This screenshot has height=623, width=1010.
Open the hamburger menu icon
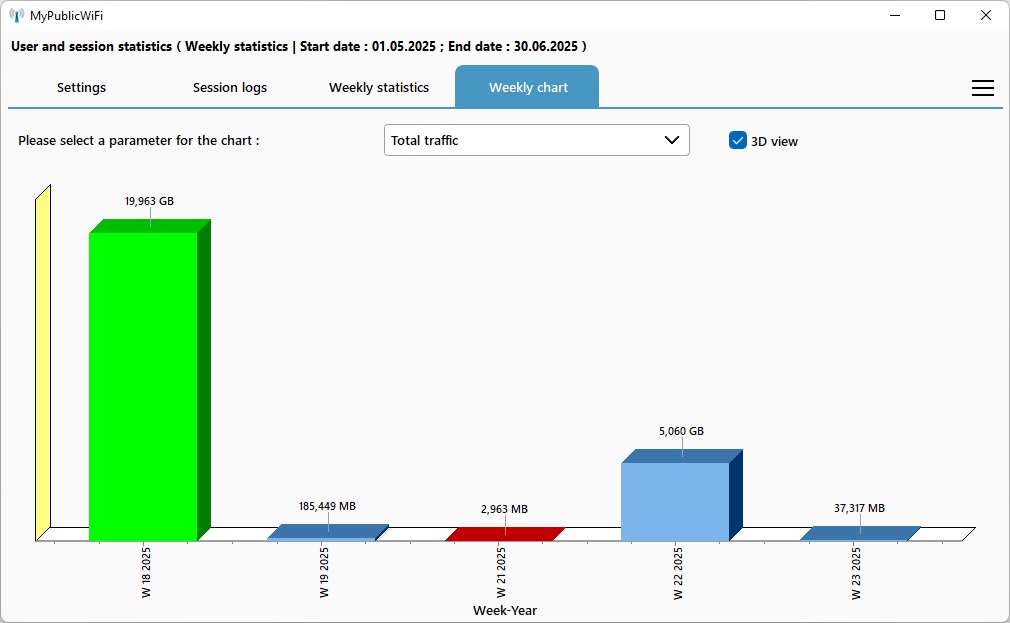pos(982,88)
